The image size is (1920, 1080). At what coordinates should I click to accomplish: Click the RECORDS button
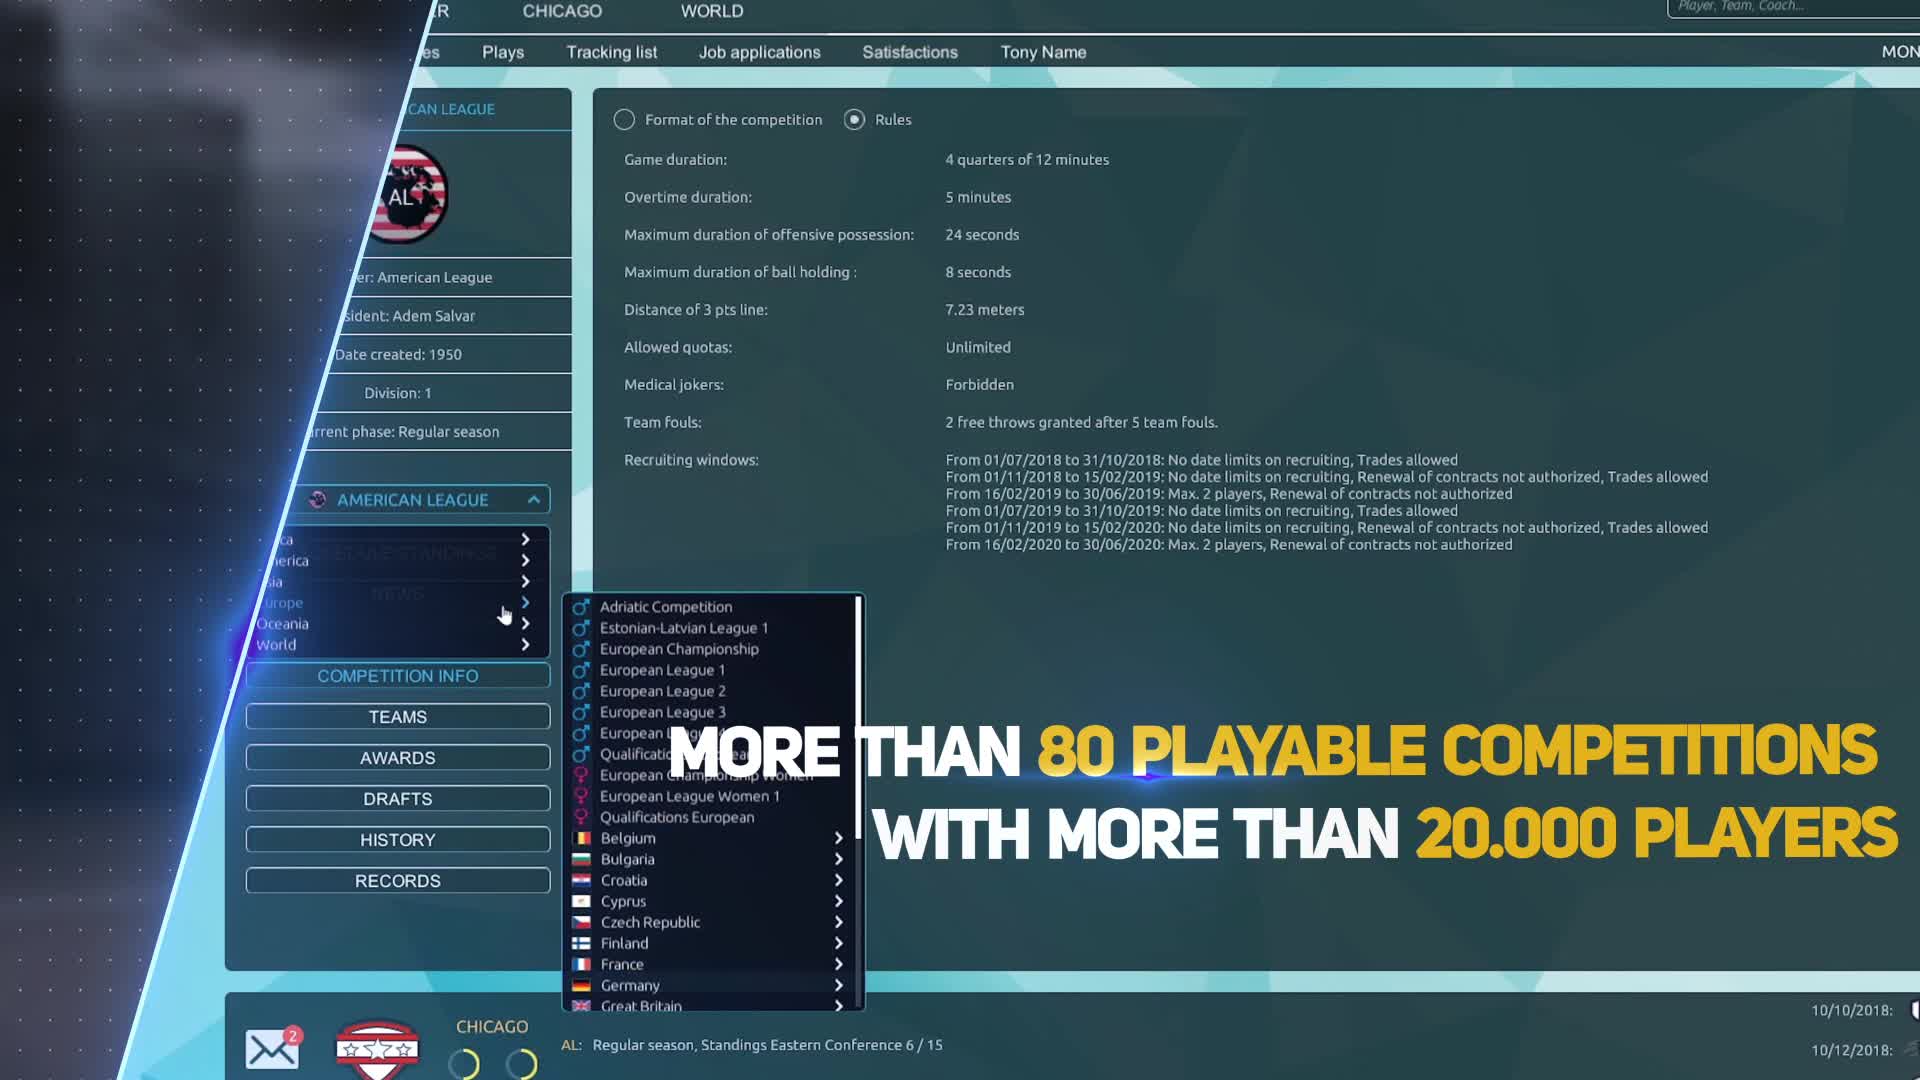[x=397, y=881]
